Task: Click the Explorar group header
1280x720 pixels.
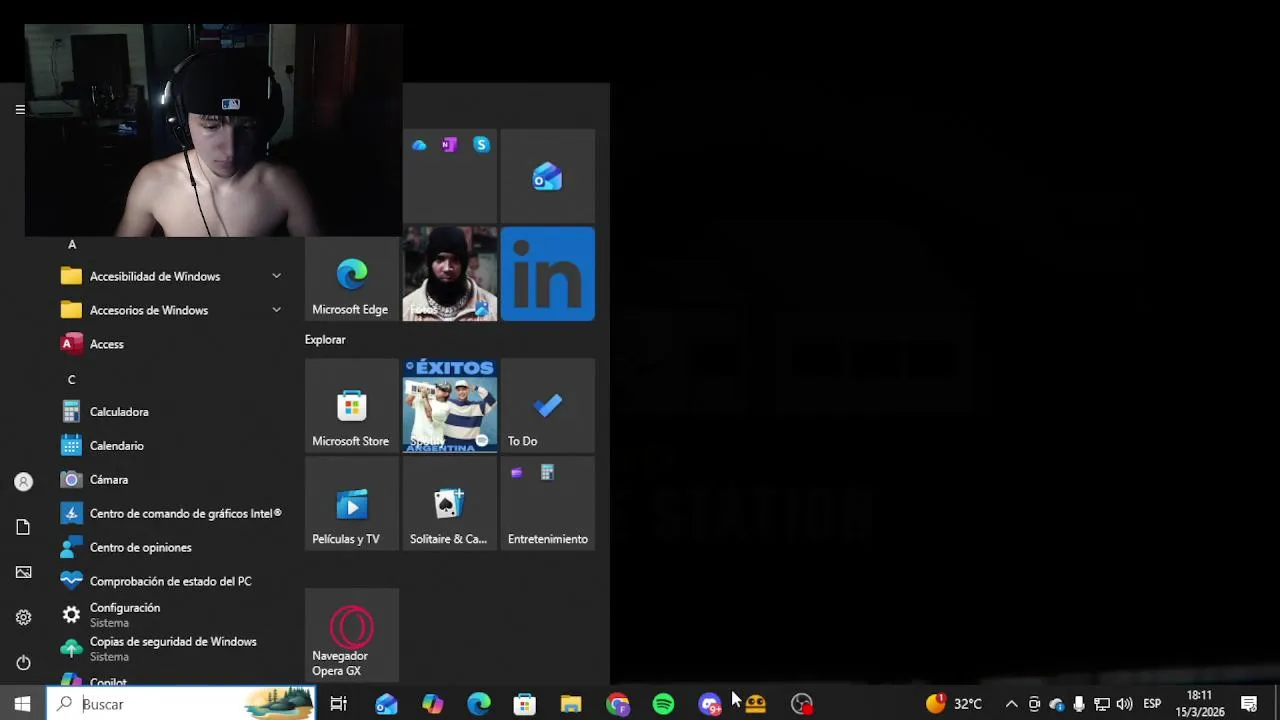Action: (x=325, y=340)
